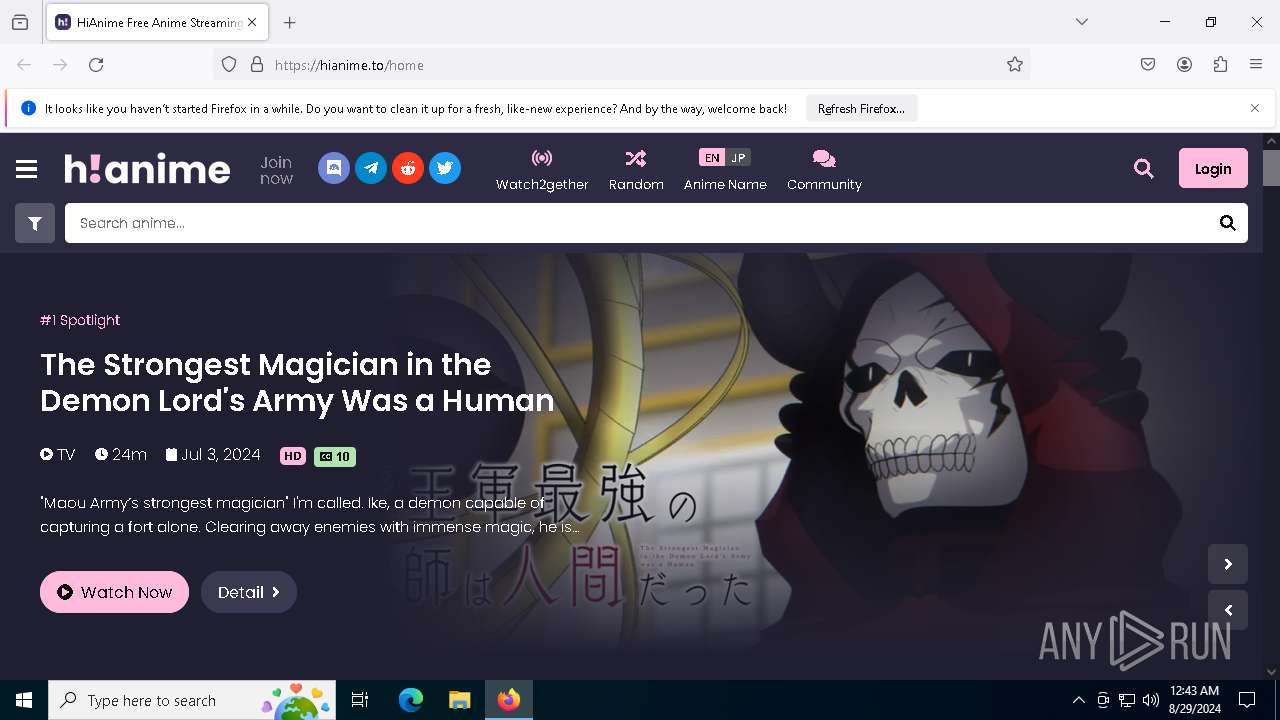Bookmark this page with star
Image resolution: width=1280 pixels, height=720 pixels.
tap(1015, 65)
